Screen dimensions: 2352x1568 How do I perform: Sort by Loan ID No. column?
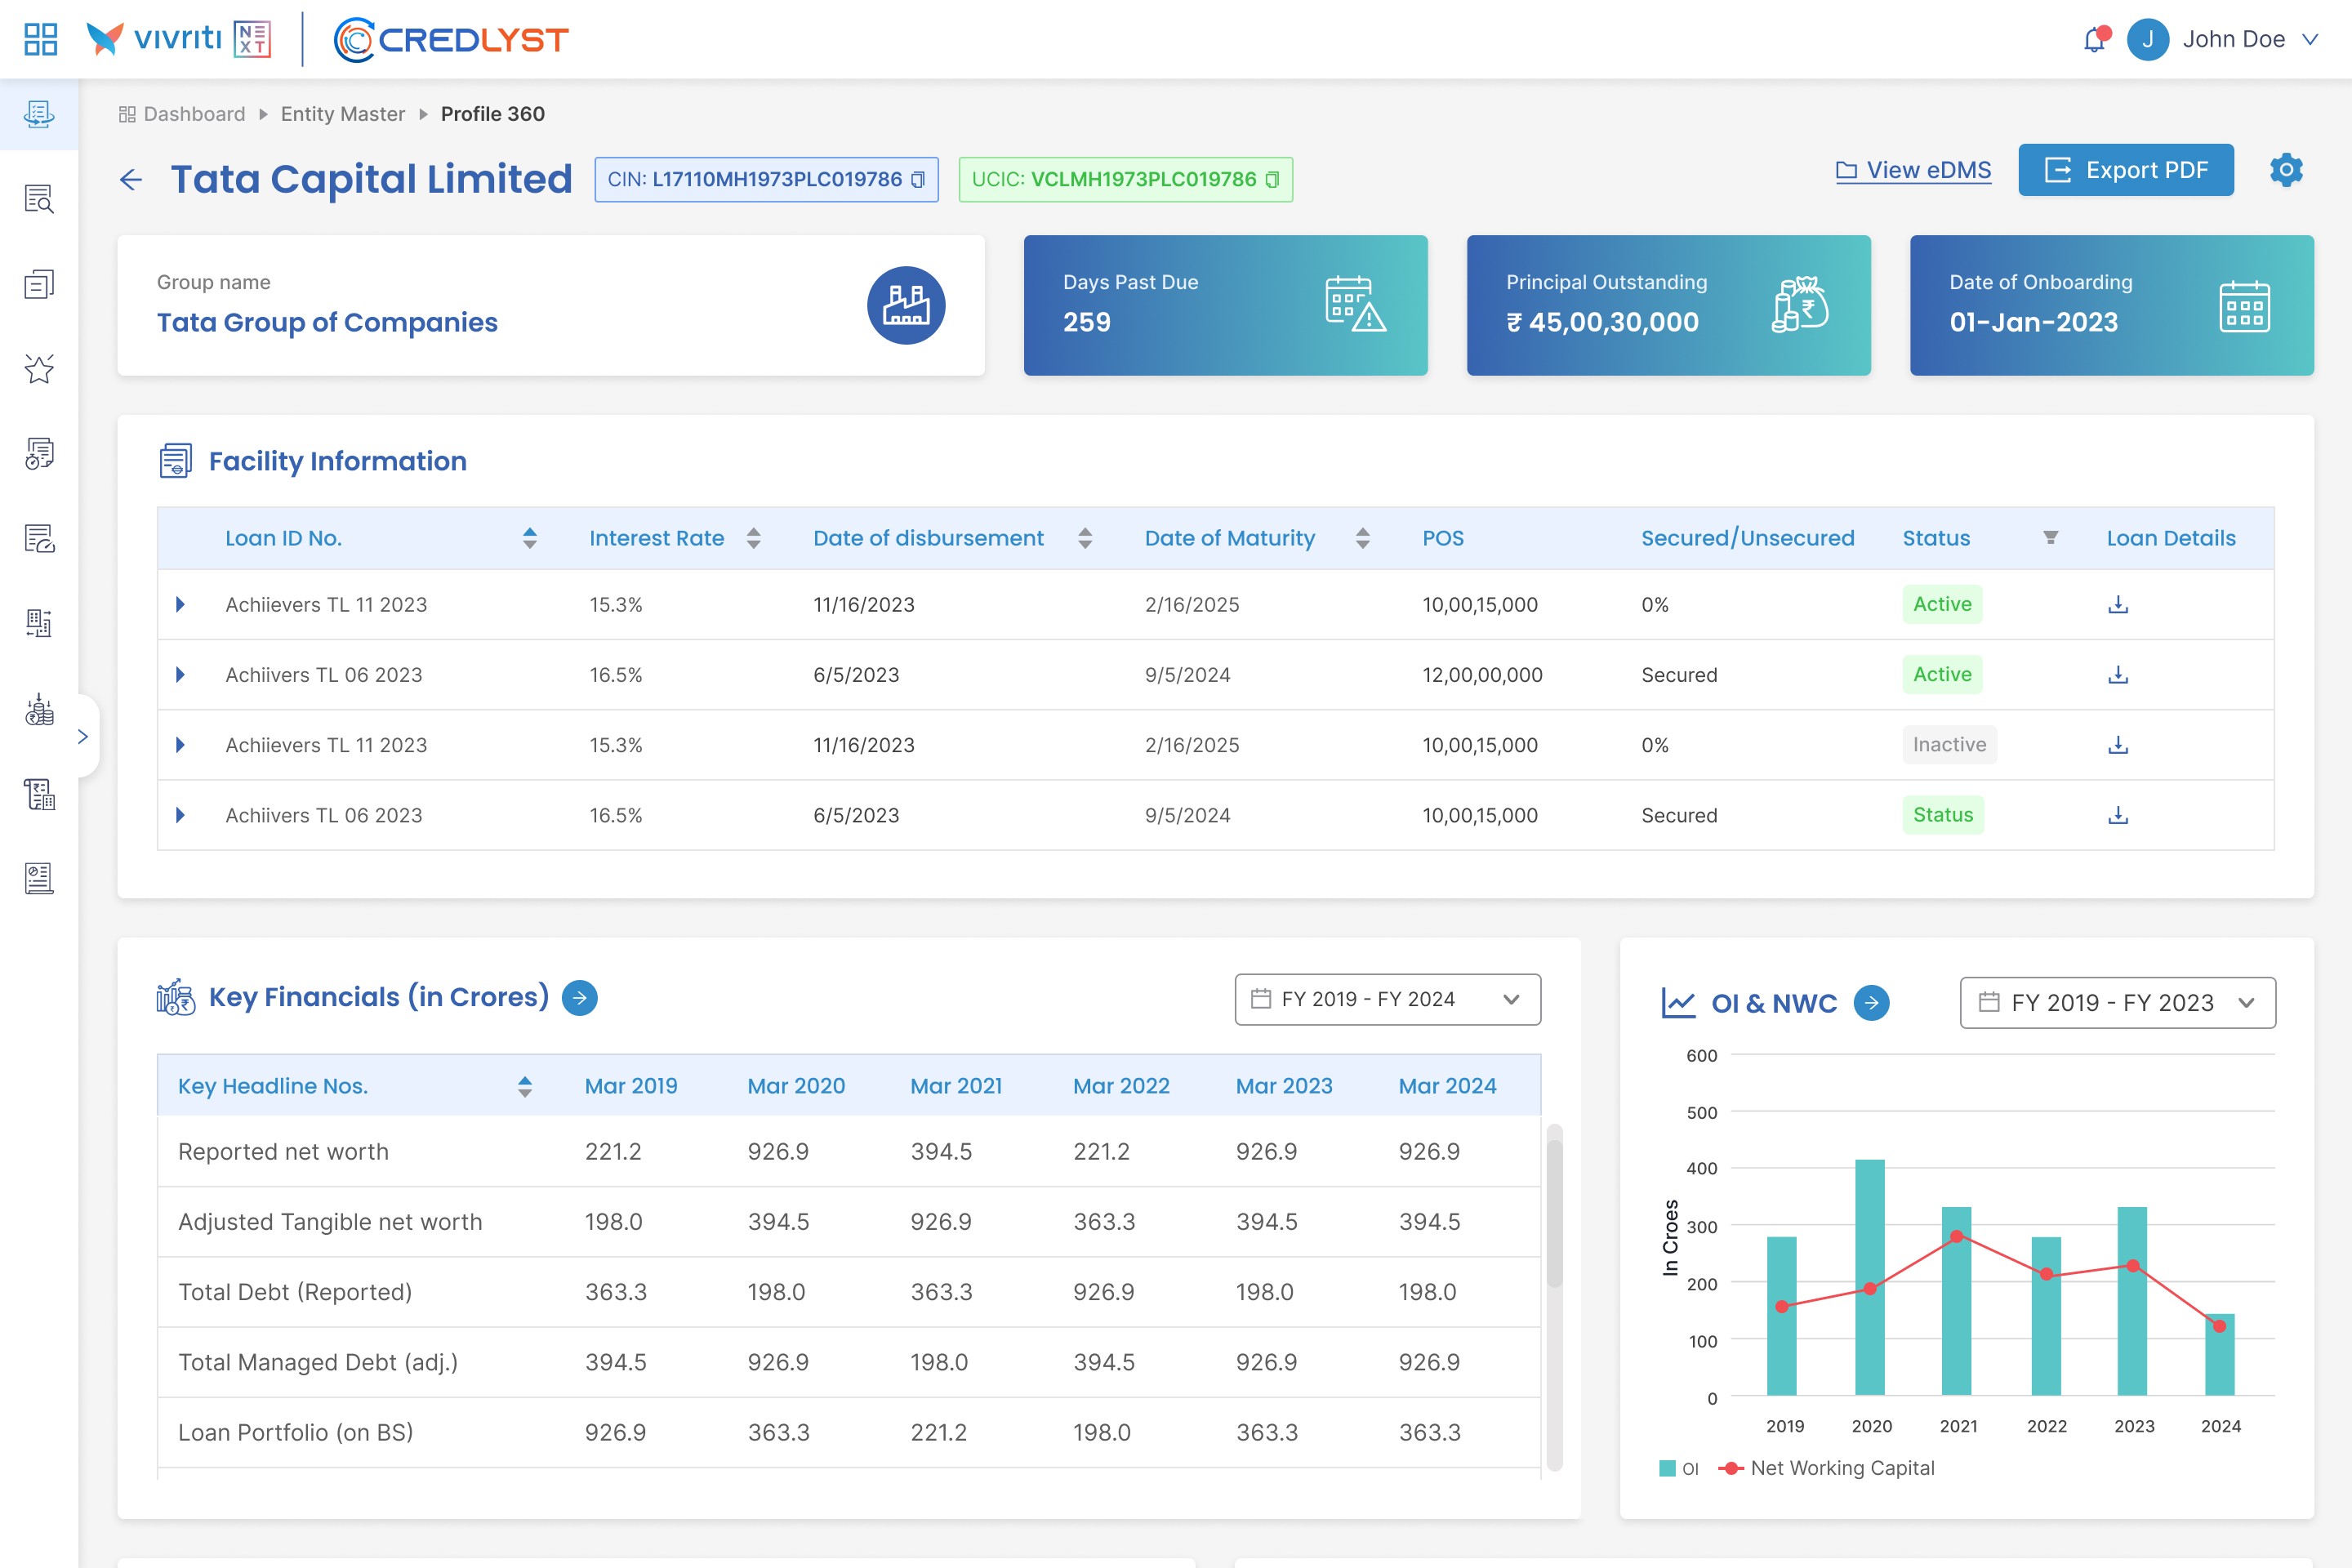530,538
